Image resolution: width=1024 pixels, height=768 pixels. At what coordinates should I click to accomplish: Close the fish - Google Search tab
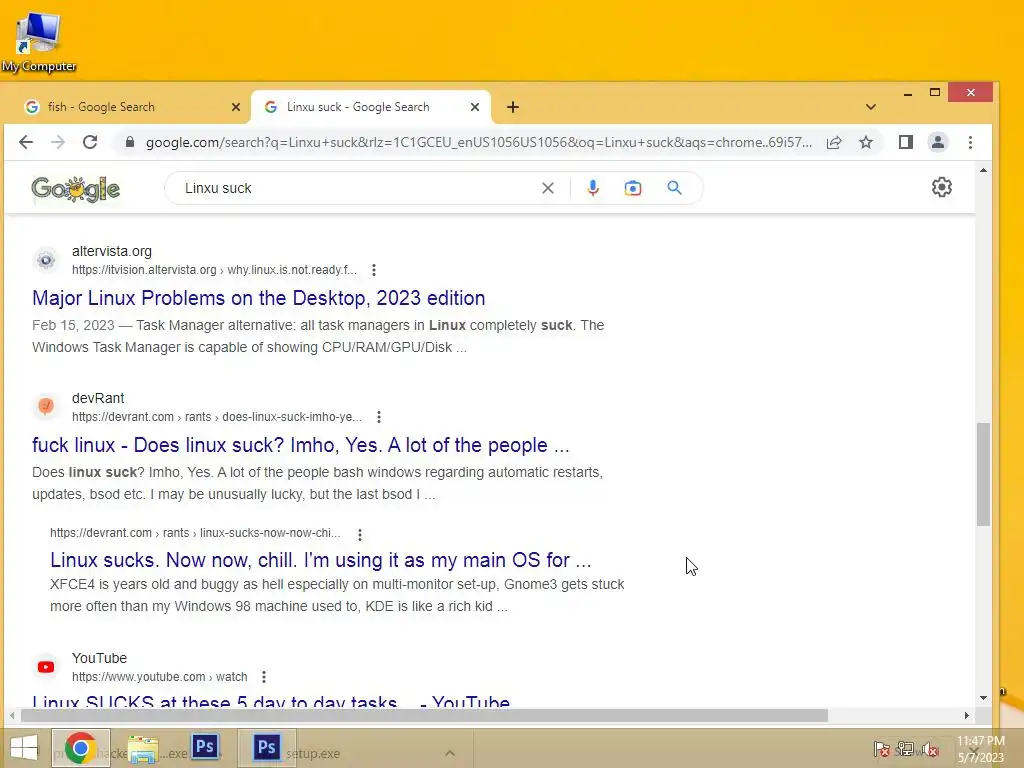click(x=236, y=107)
